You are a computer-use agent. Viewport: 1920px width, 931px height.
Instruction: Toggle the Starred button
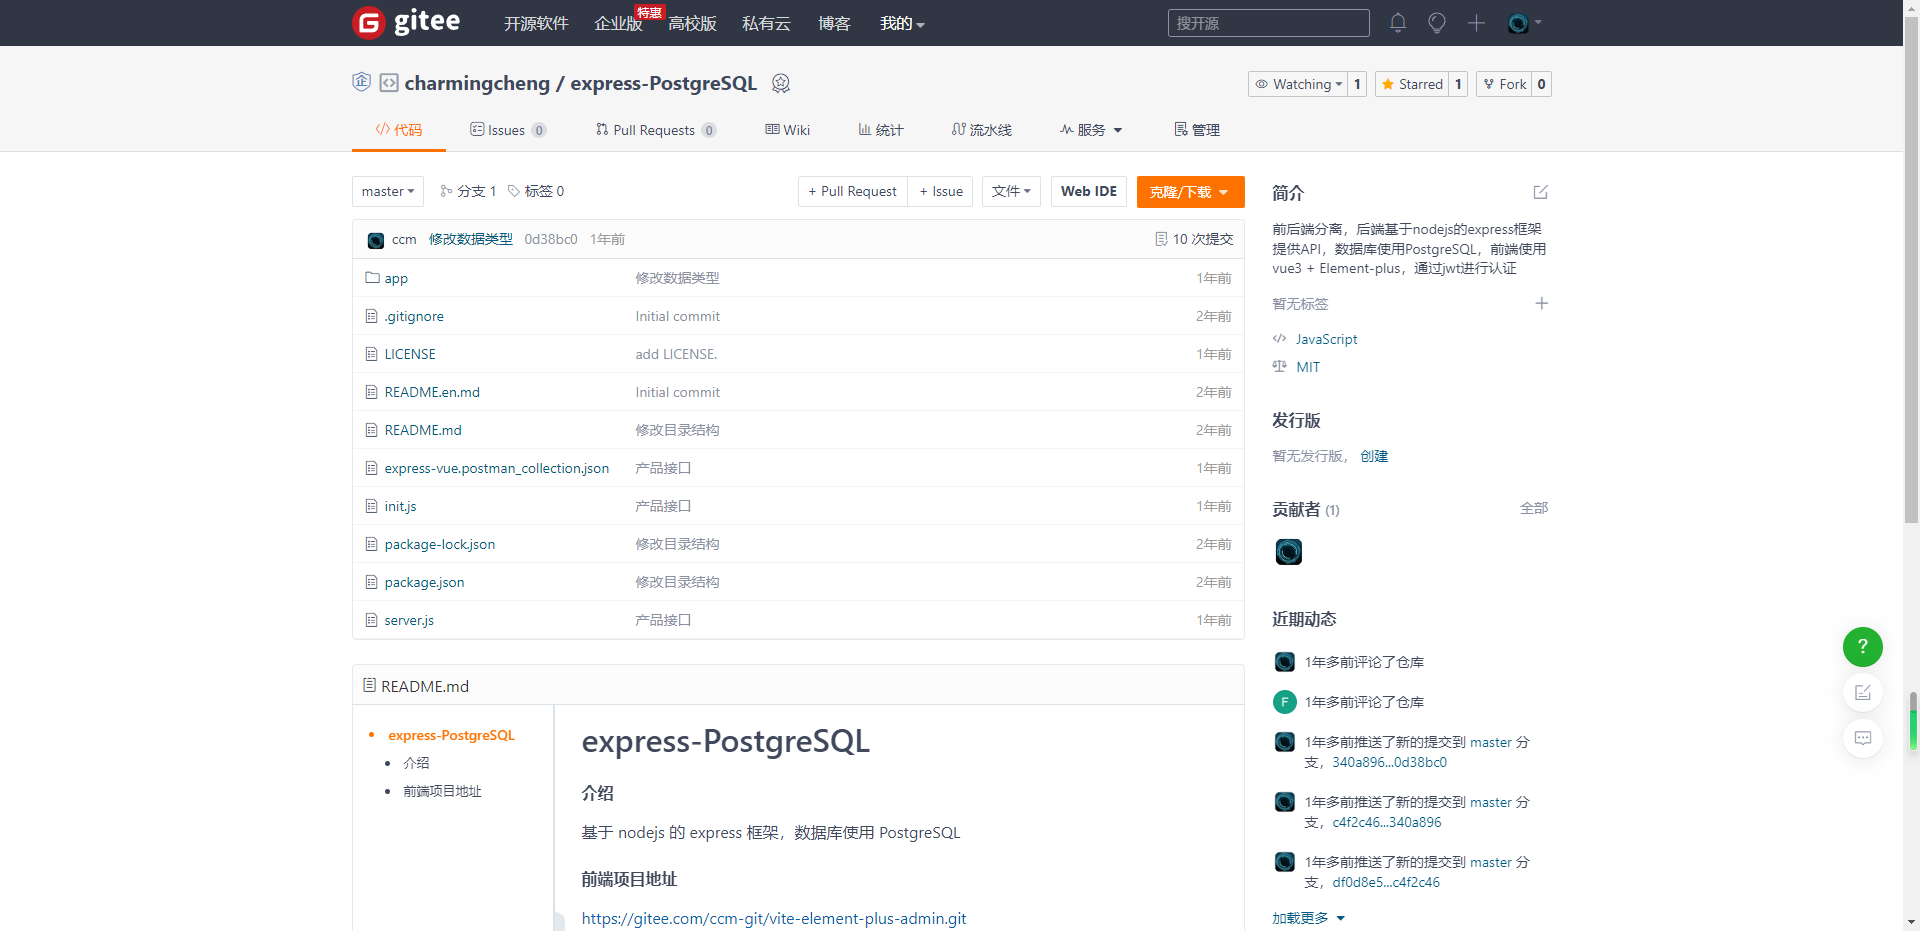pos(1411,84)
